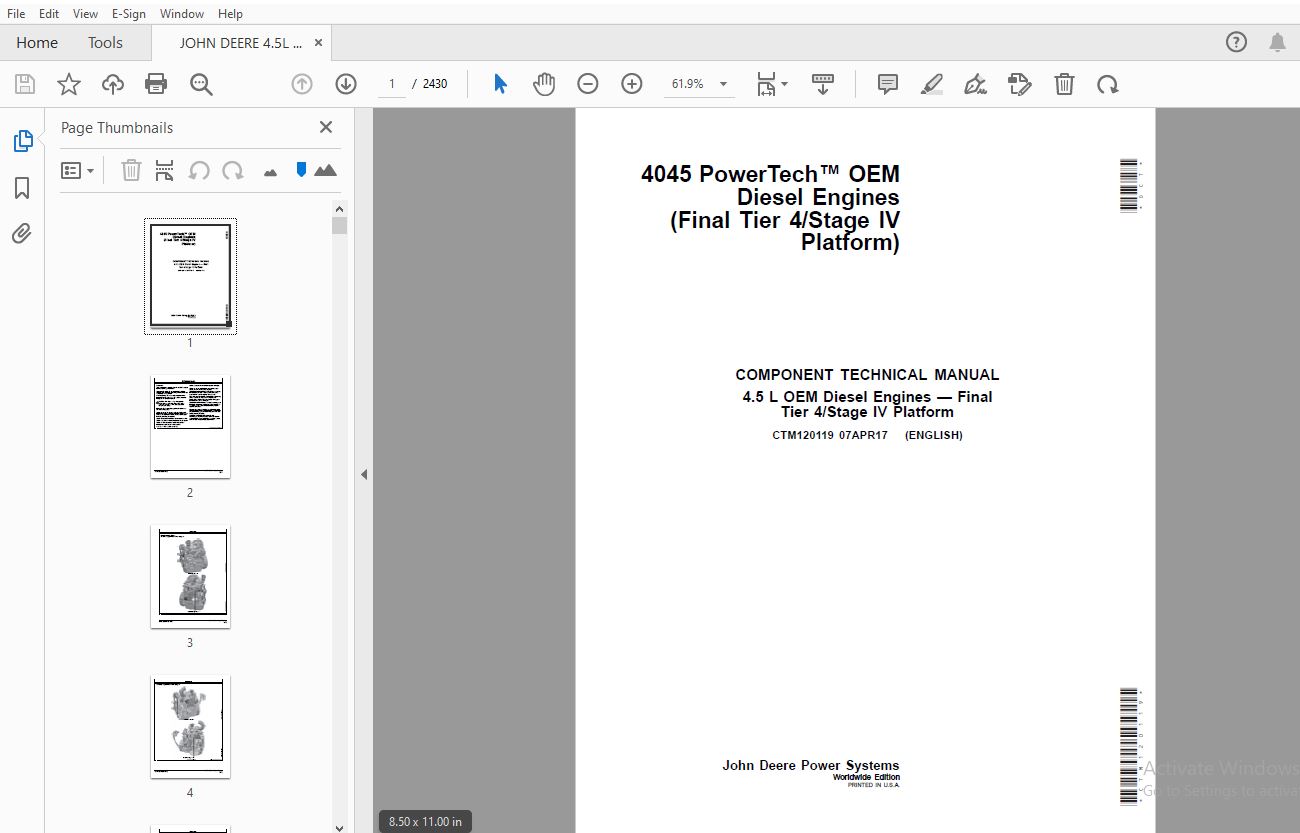Viewport: 1300px width, 833px height.
Task: Open the Bookmarks side panel
Action: click(22, 188)
